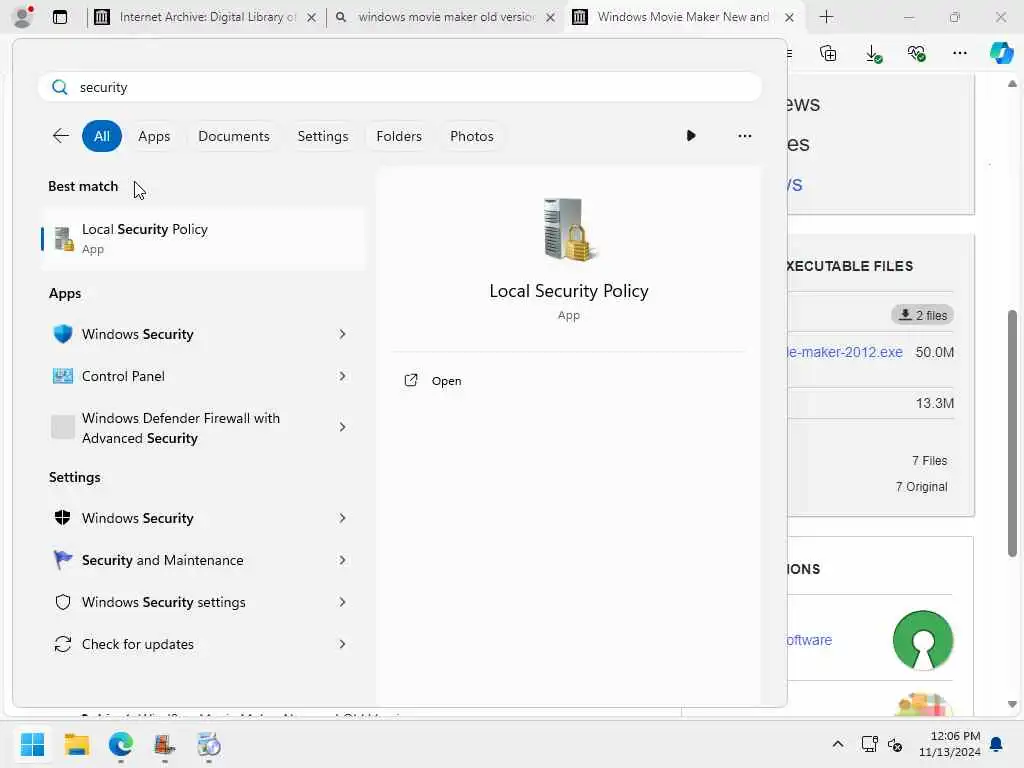This screenshot has width=1024, height=768.
Task: Select the Photos filter tab
Action: coord(472,136)
